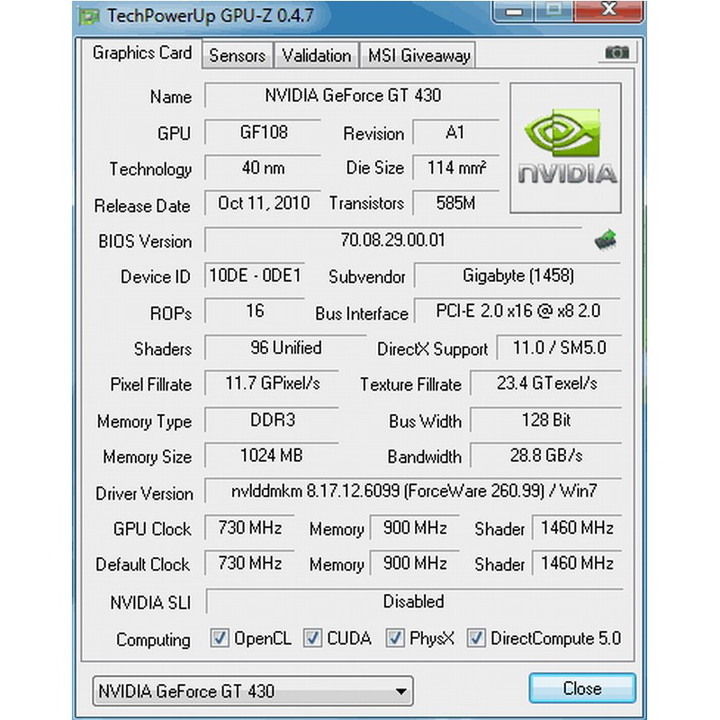The image size is (720, 720).
Task: Switch to the Sensors tab
Action: [237, 56]
